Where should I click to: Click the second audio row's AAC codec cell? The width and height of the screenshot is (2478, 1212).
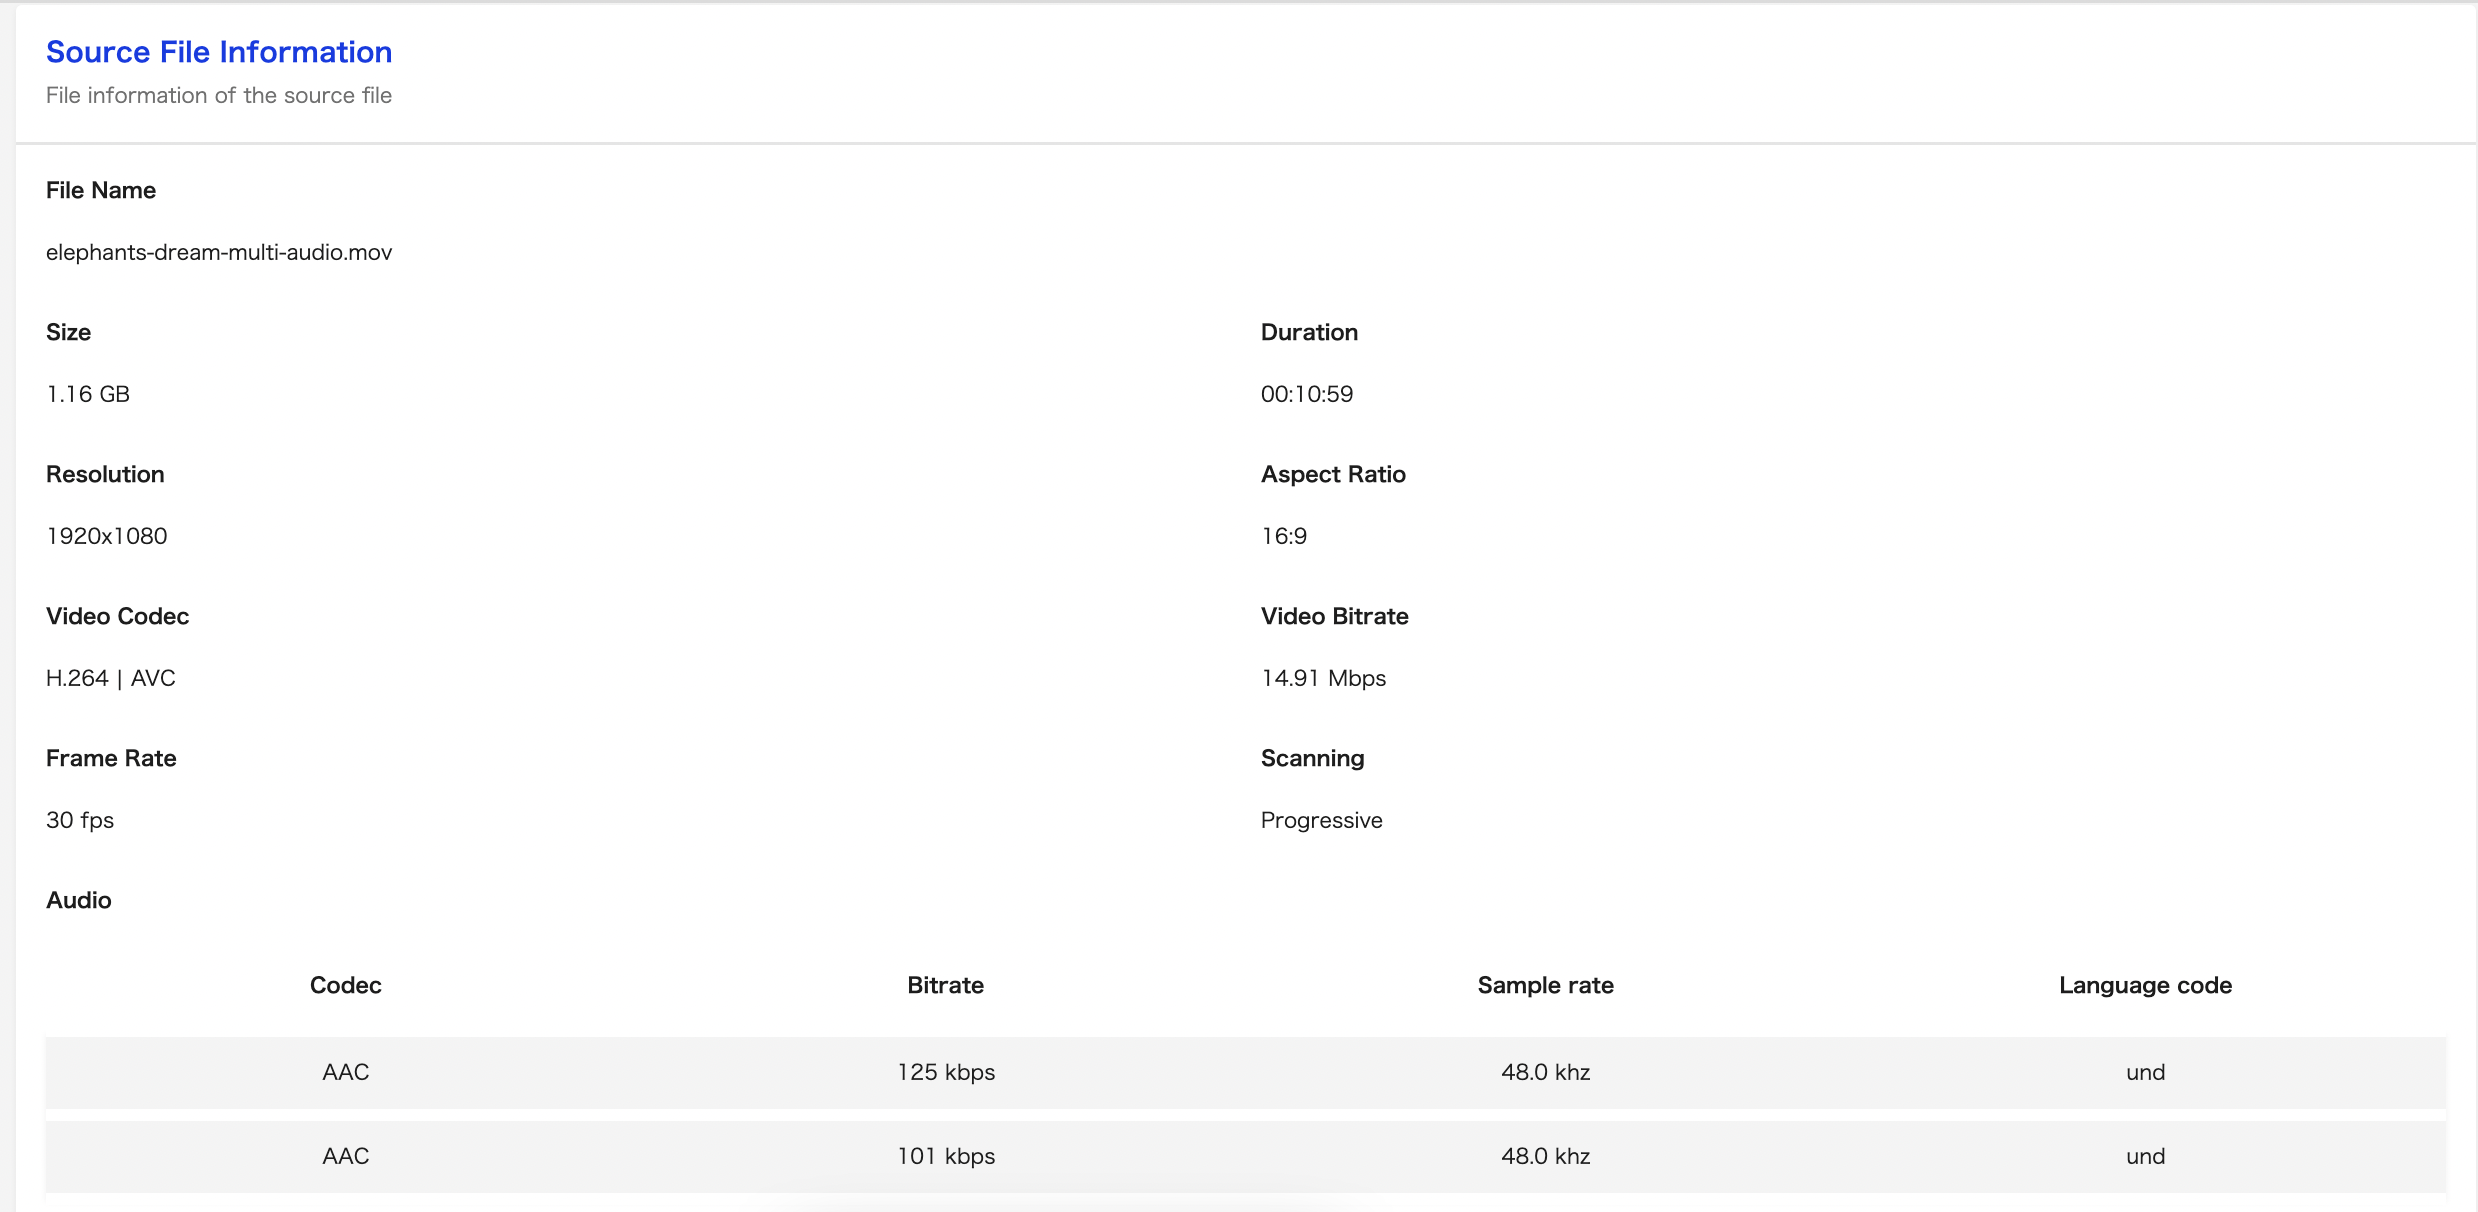346,1156
